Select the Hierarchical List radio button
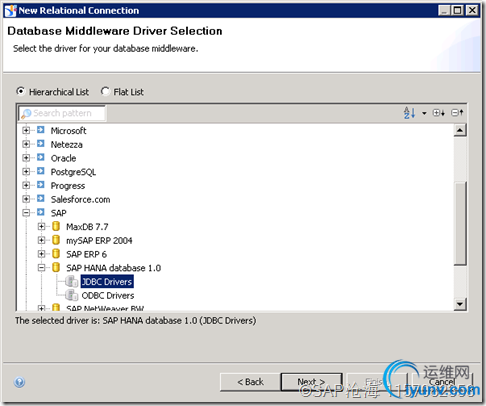Image resolution: width=486 pixels, height=406 pixels. click(x=21, y=91)
